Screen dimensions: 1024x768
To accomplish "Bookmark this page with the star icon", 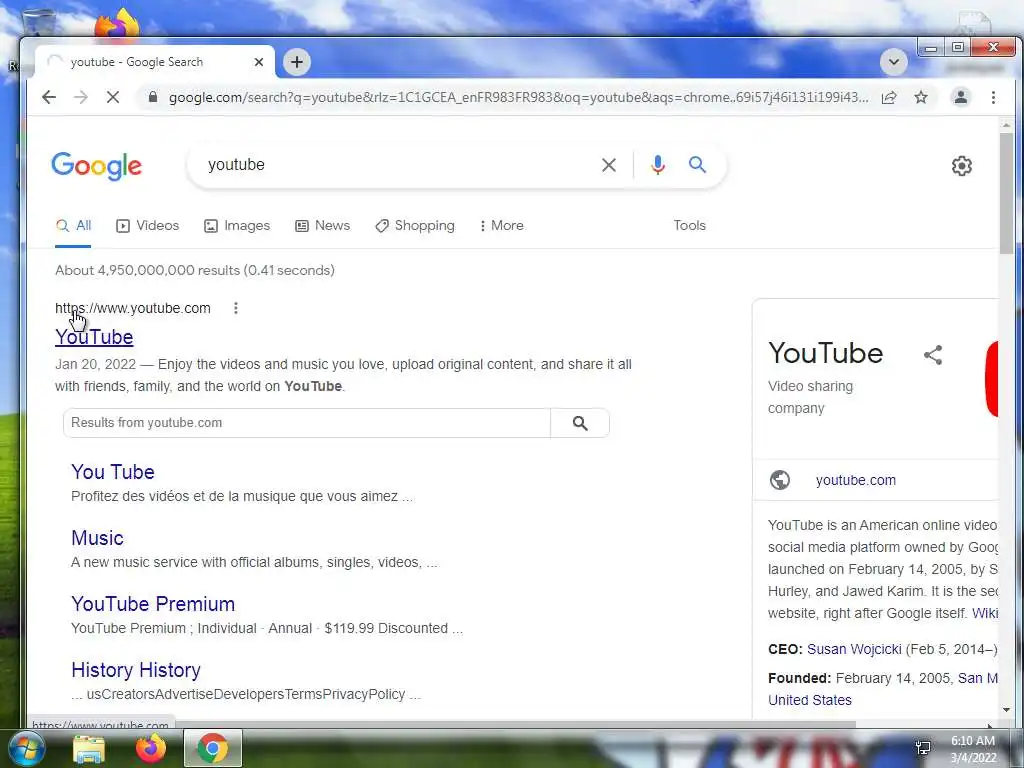I will point(921,97).
